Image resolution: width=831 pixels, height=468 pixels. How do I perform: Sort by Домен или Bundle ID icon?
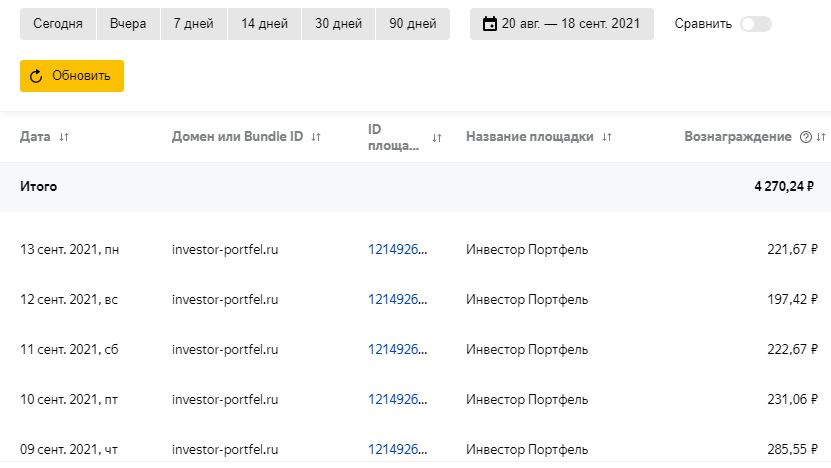(x=316, y=137)
